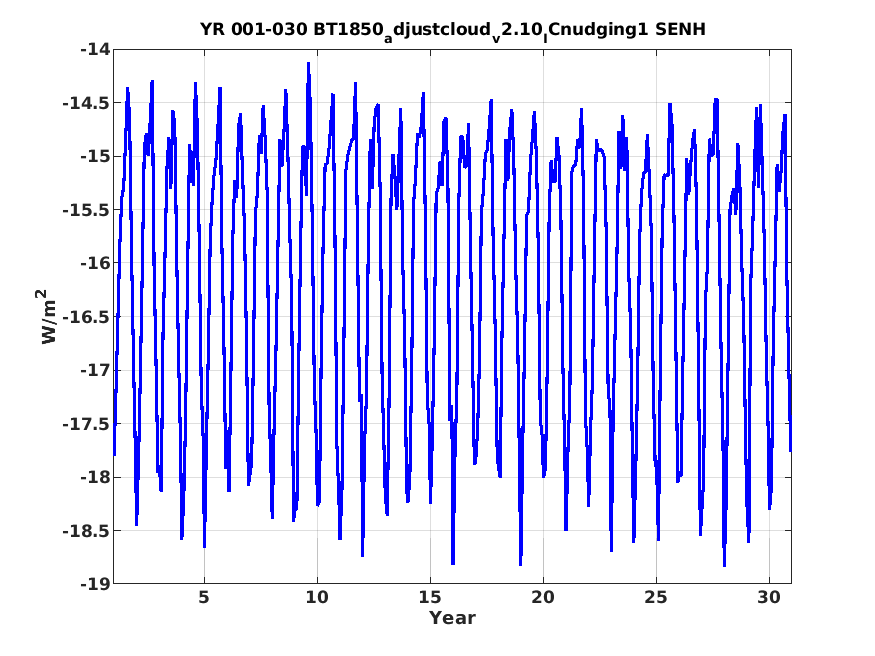Click the y-axis tick label '-14'
Screen dimensions: 875x656
[95, 49]
